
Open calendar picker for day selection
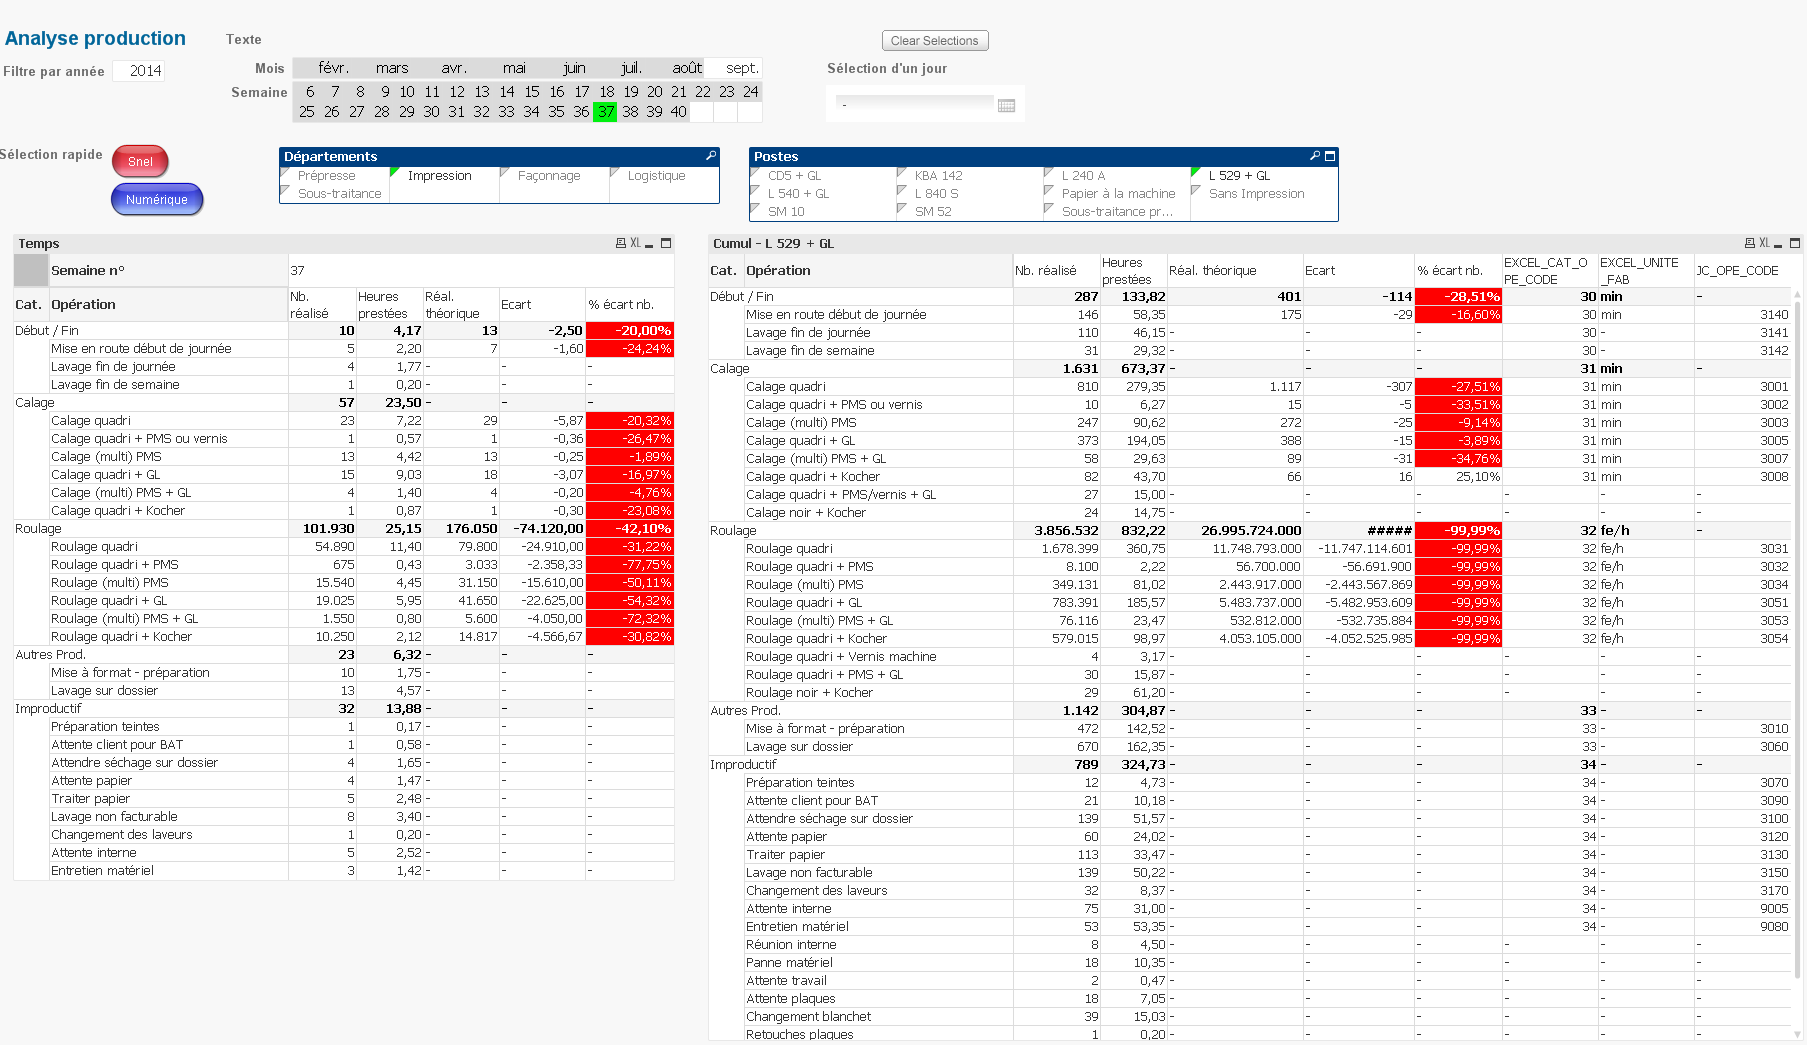point(1007,105)
